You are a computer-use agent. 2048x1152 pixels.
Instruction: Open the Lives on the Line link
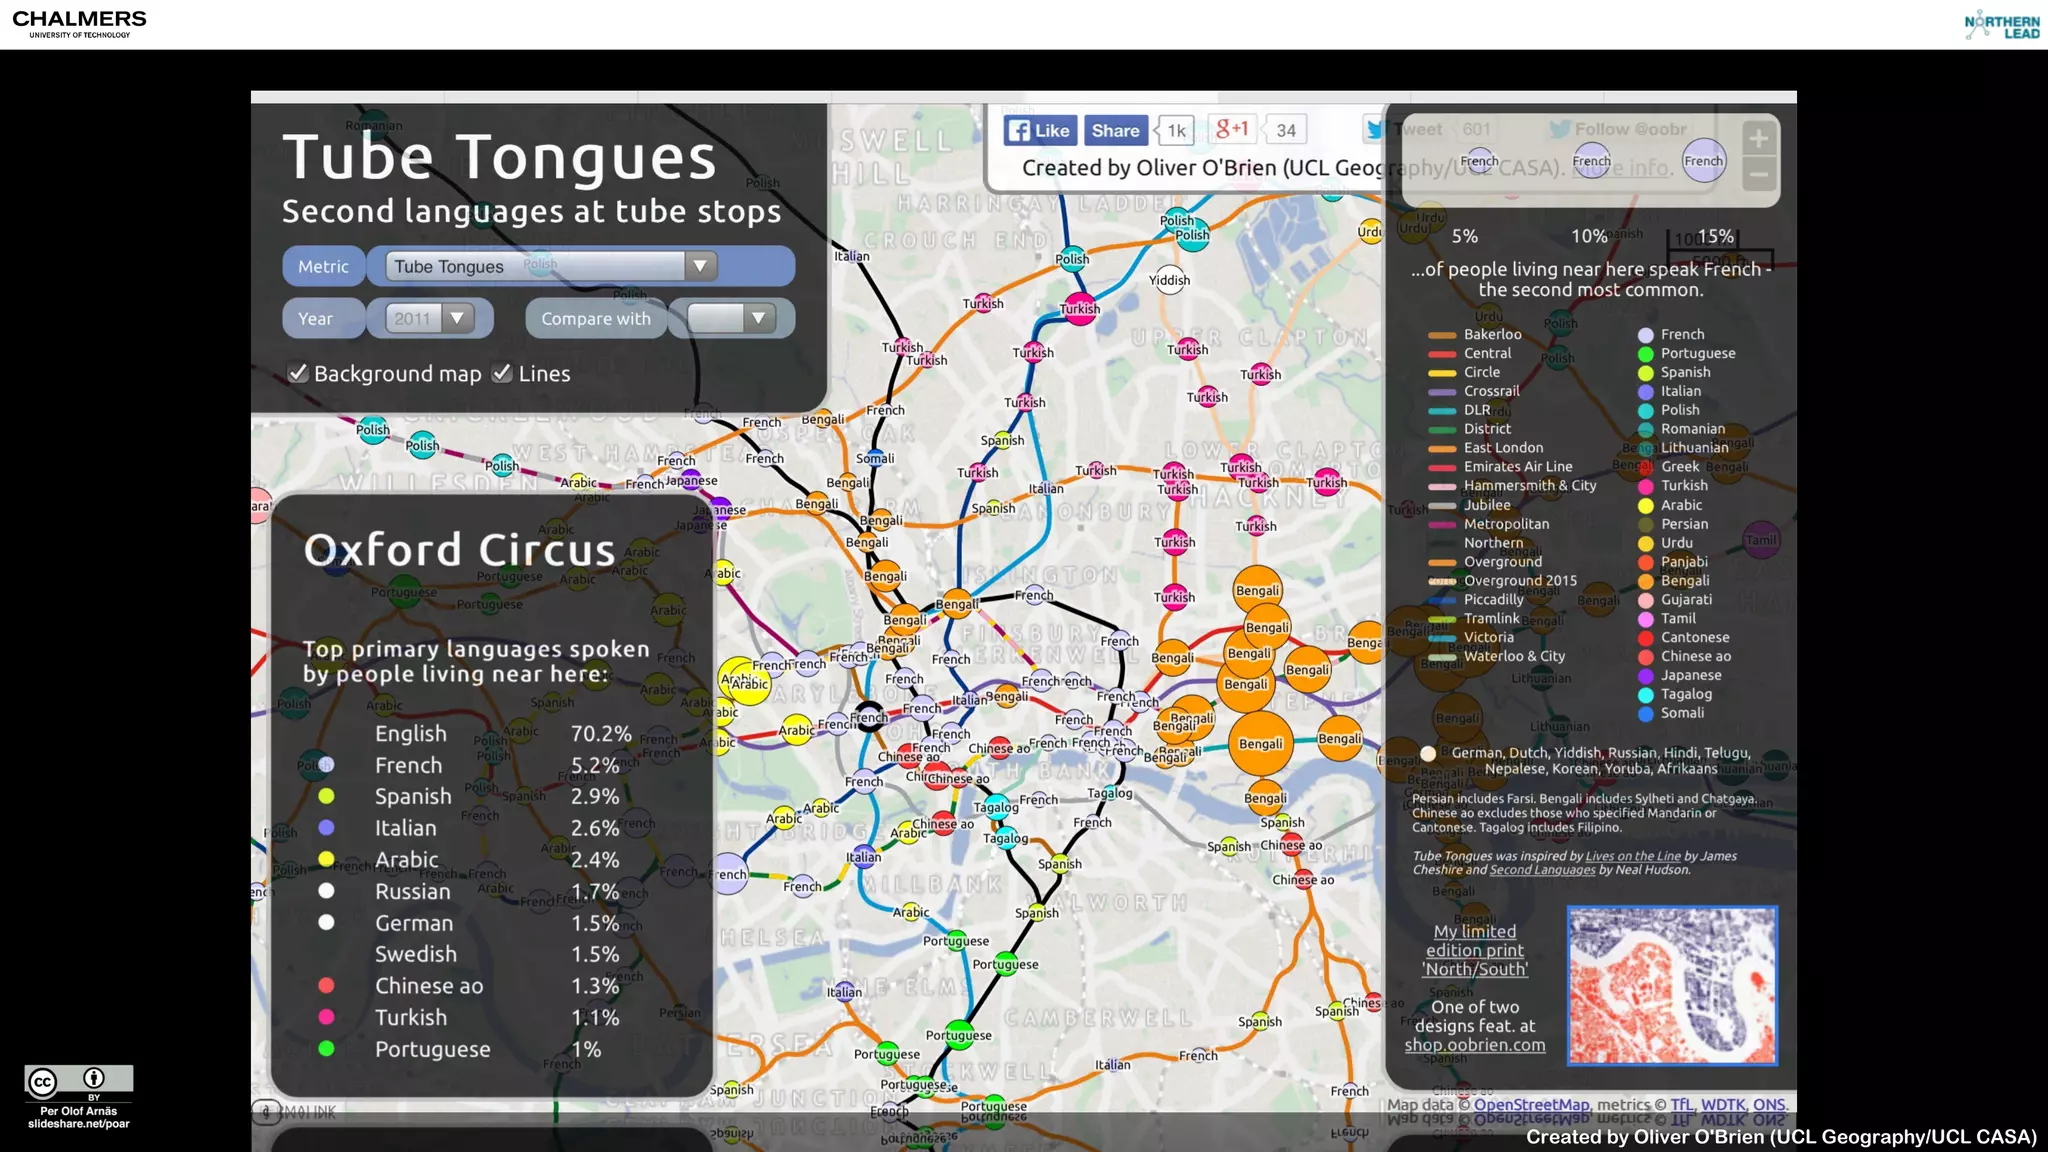click(x=1632, y=856)
